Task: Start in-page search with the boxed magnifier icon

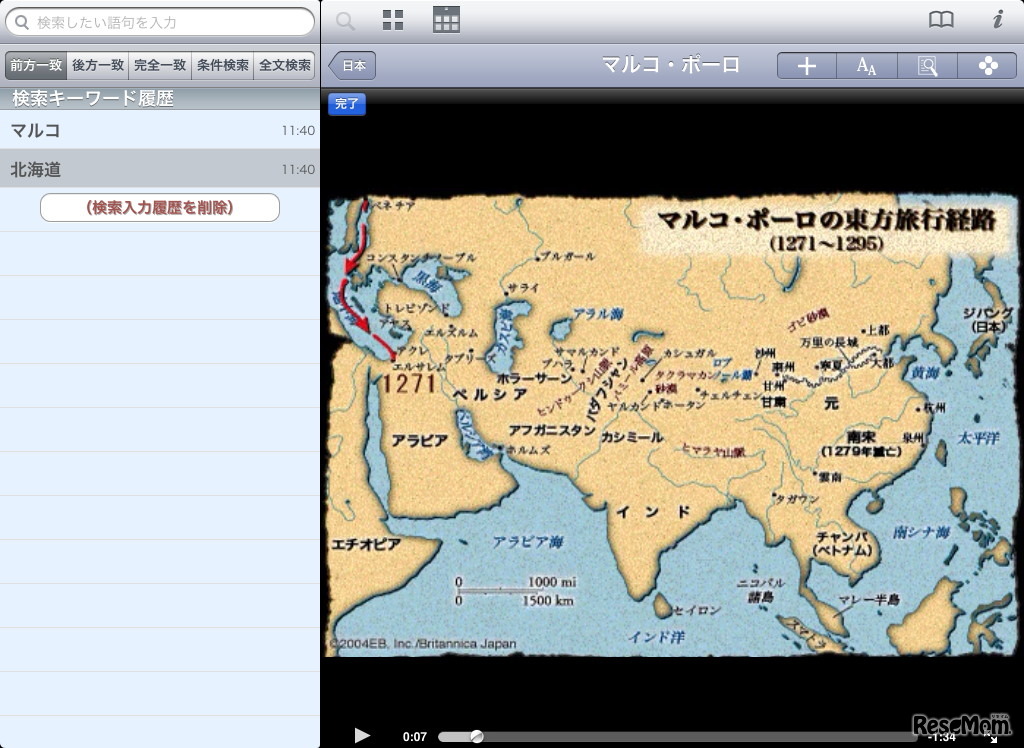Action: [926, 65]
